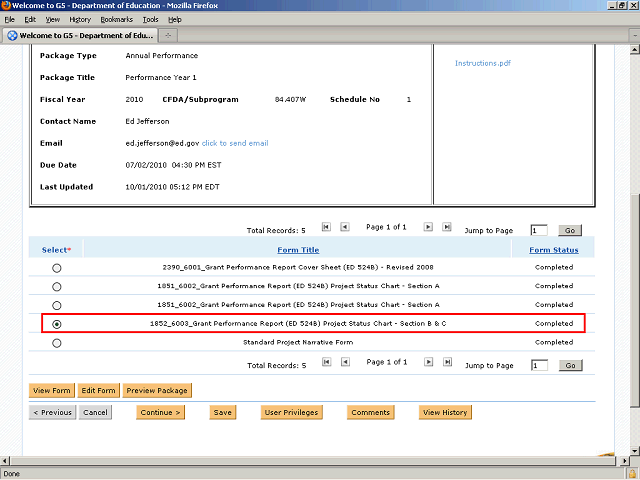Click next page arrow in bottom pager
The image size is (640, 480).
click(429, 364)
